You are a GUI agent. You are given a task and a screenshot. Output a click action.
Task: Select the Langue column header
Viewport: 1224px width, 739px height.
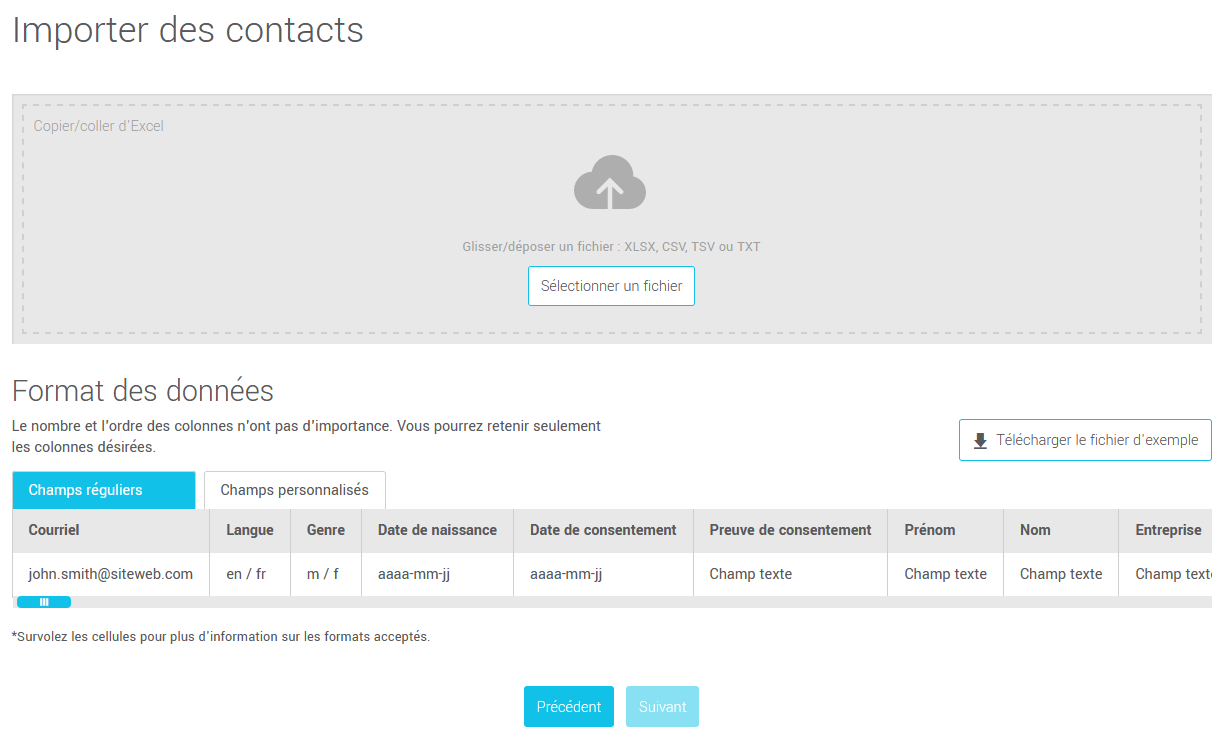click(249, 530)
